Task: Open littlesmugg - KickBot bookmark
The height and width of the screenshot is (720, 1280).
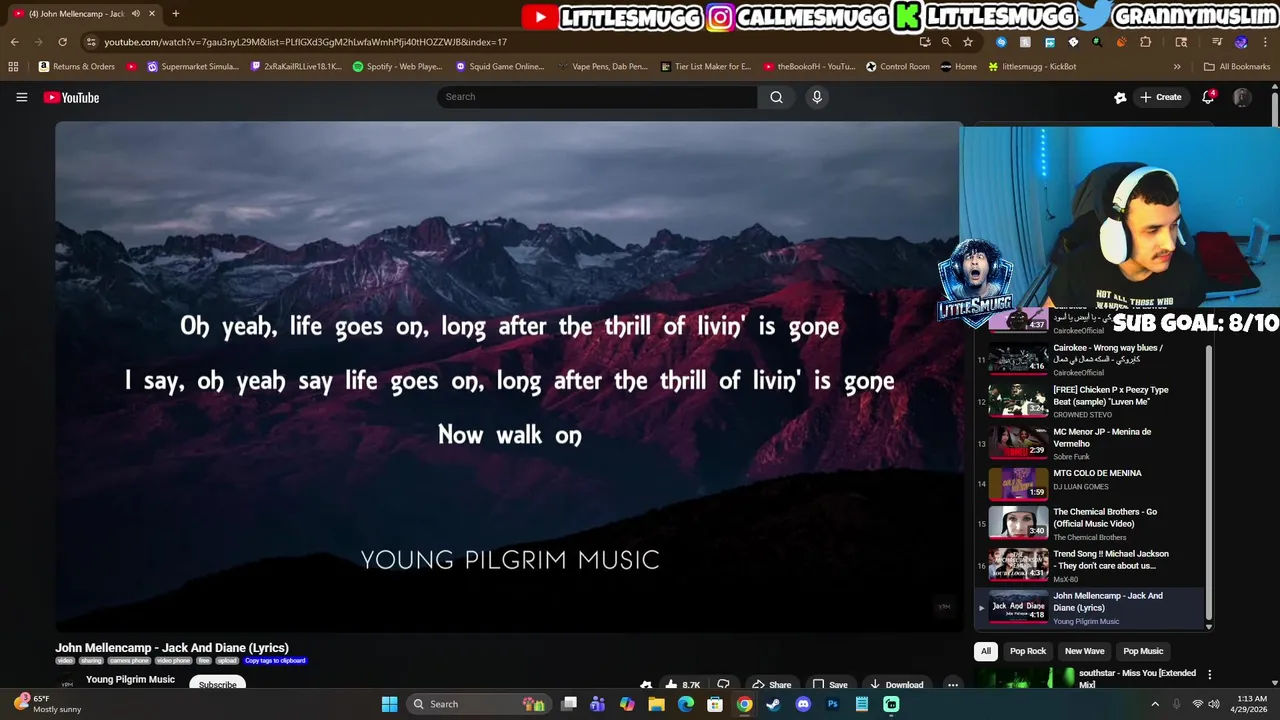Action: pos(1032,67)
